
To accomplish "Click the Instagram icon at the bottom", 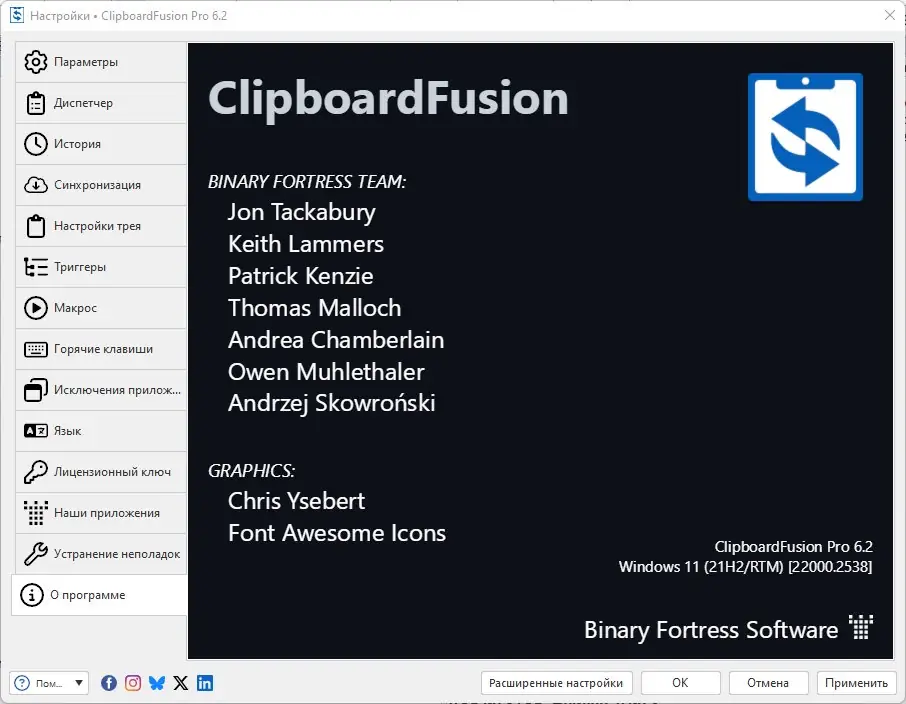I will pos(132,683).
